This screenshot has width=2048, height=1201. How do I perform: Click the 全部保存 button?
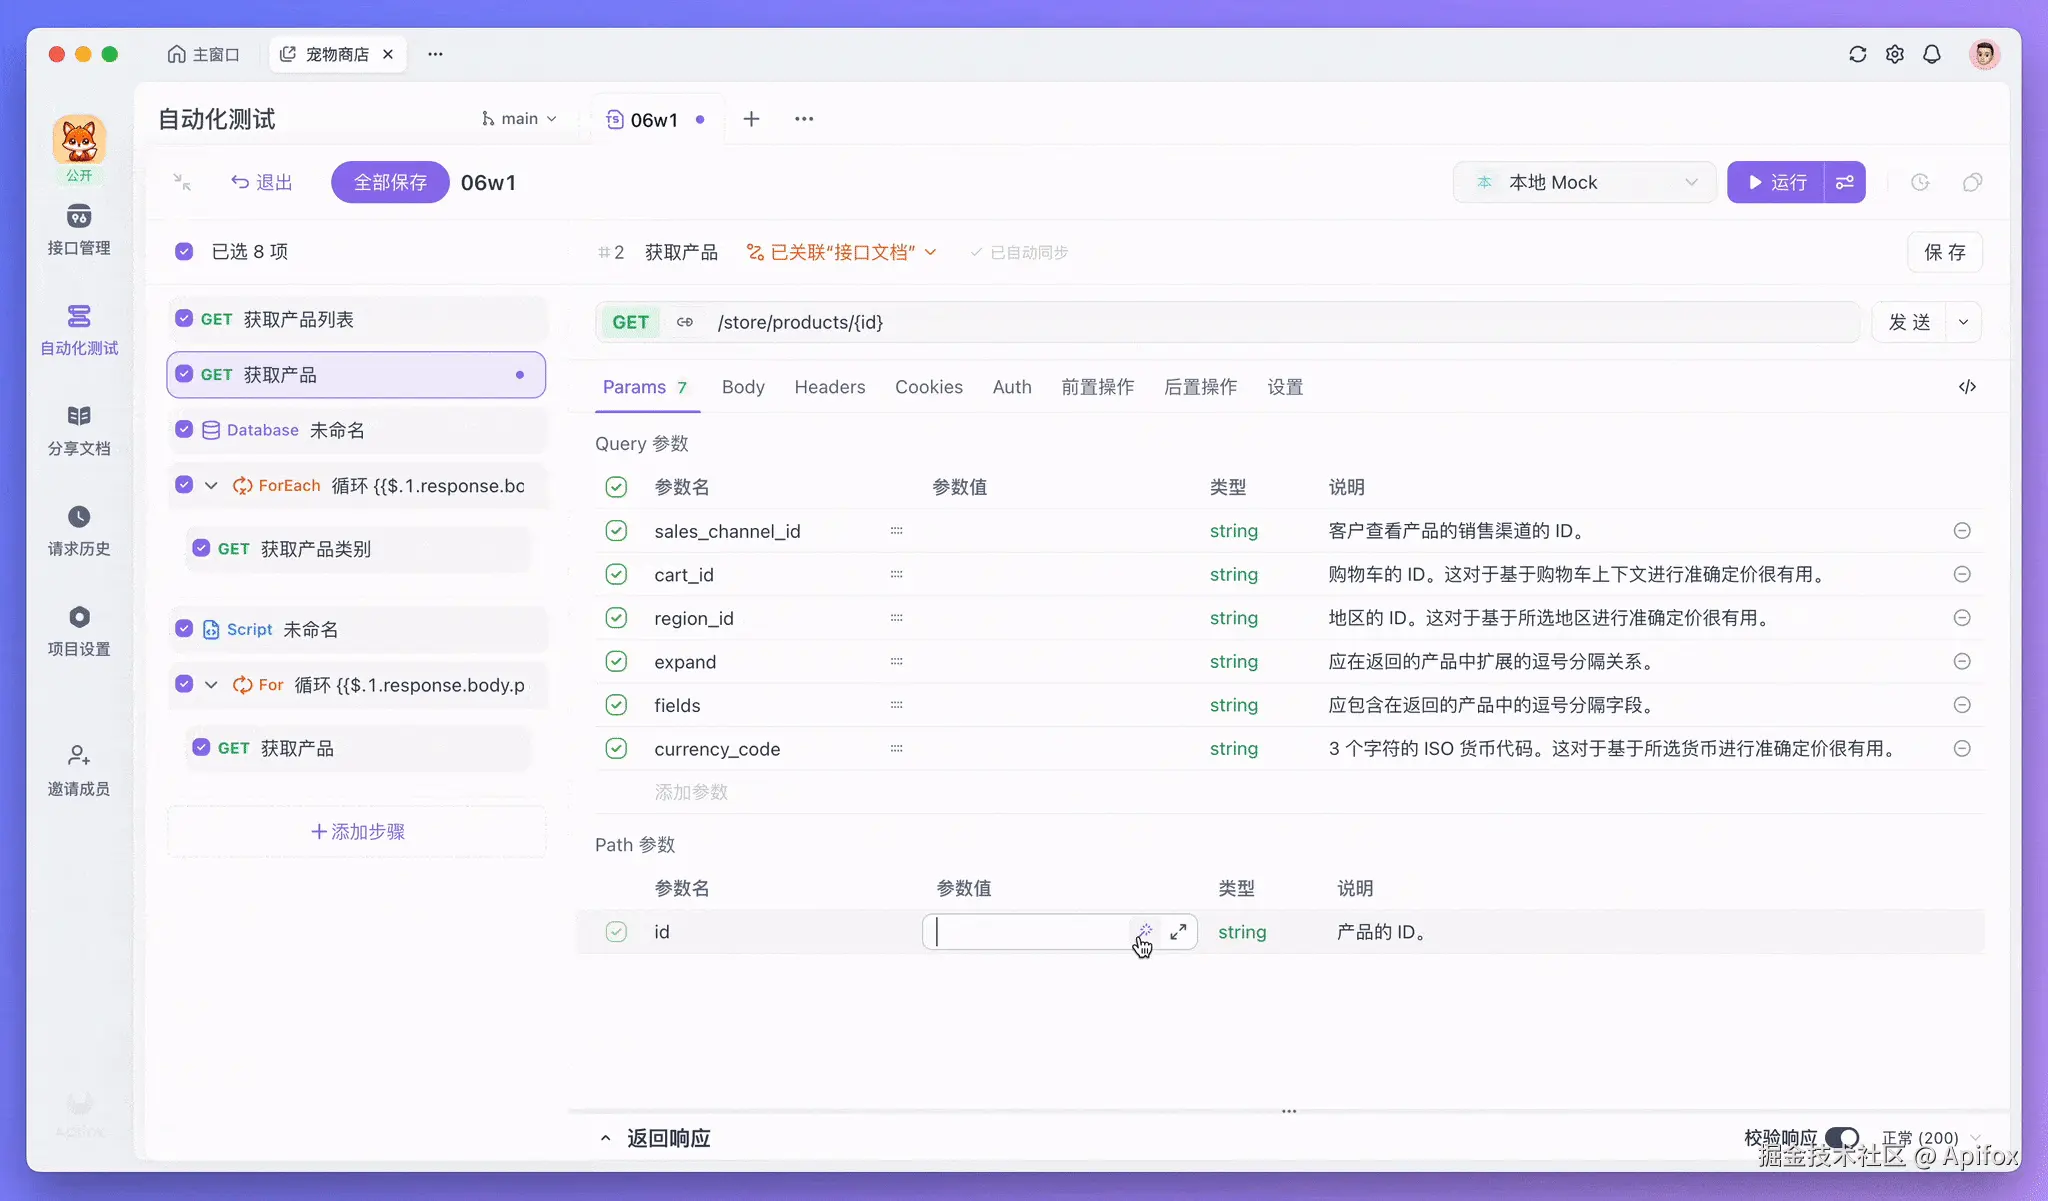pos(390,182)
